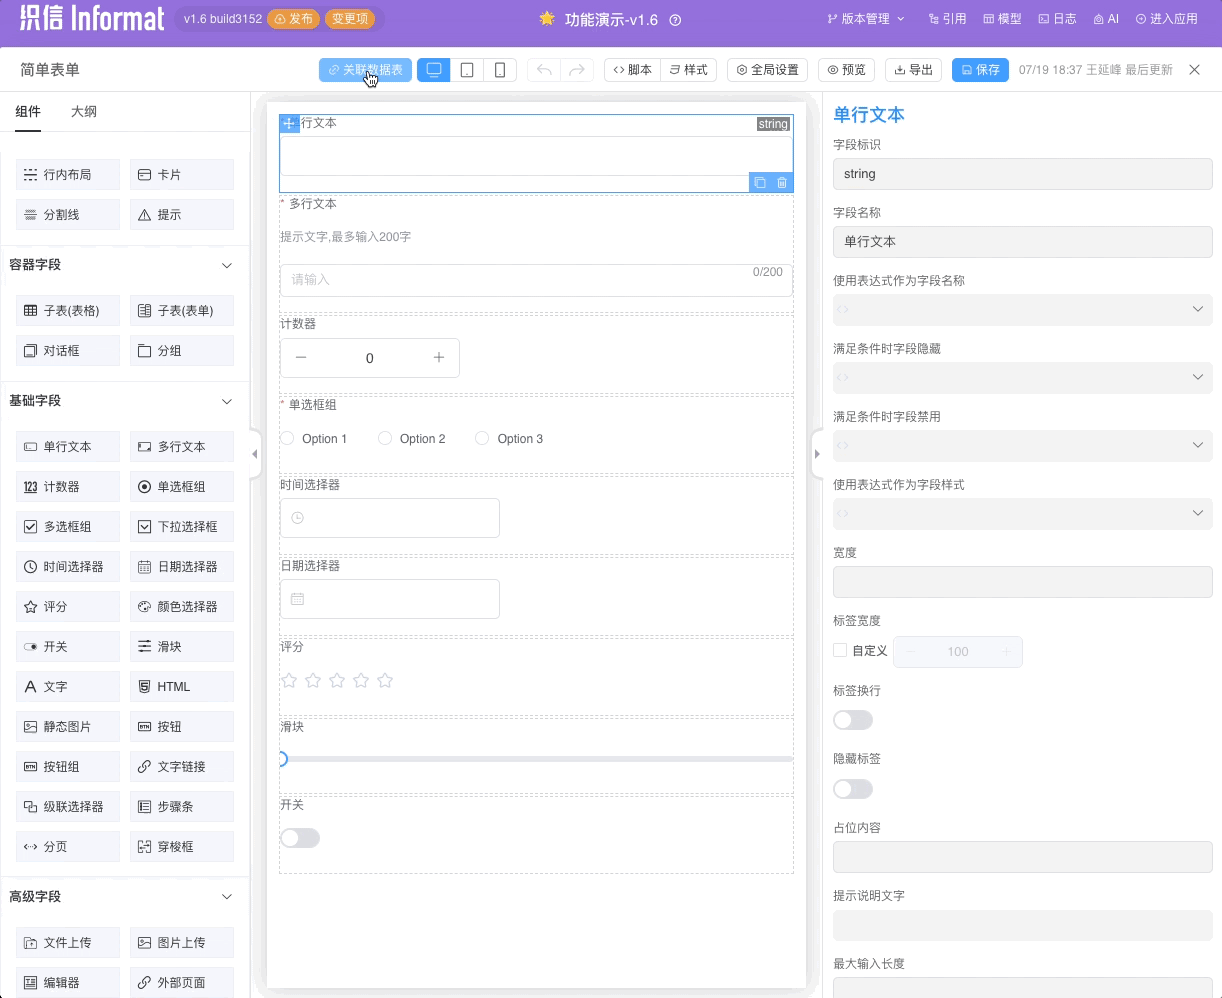Open 全局设置 (global settings)
The height and width of the screenshot is (998, 1222).
(x=769, y=69)
